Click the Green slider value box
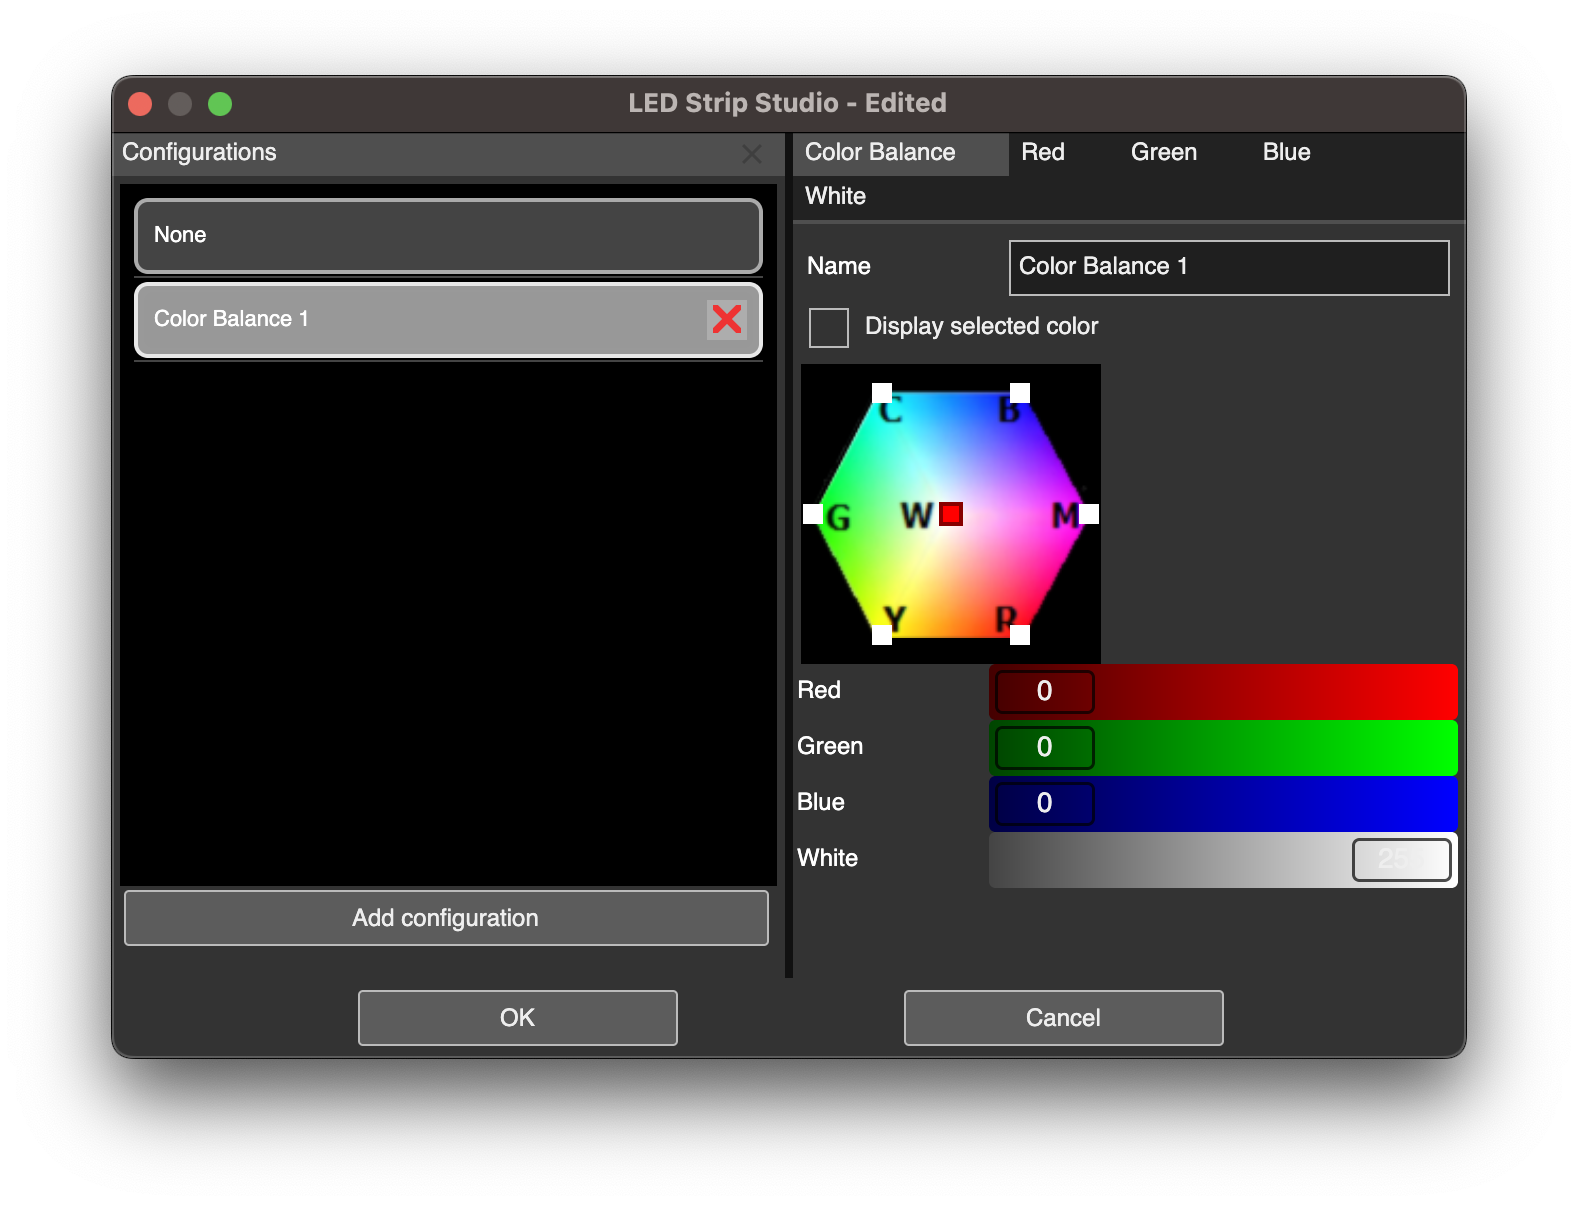1578x1206 pixels. click(x=1045, y=748)
